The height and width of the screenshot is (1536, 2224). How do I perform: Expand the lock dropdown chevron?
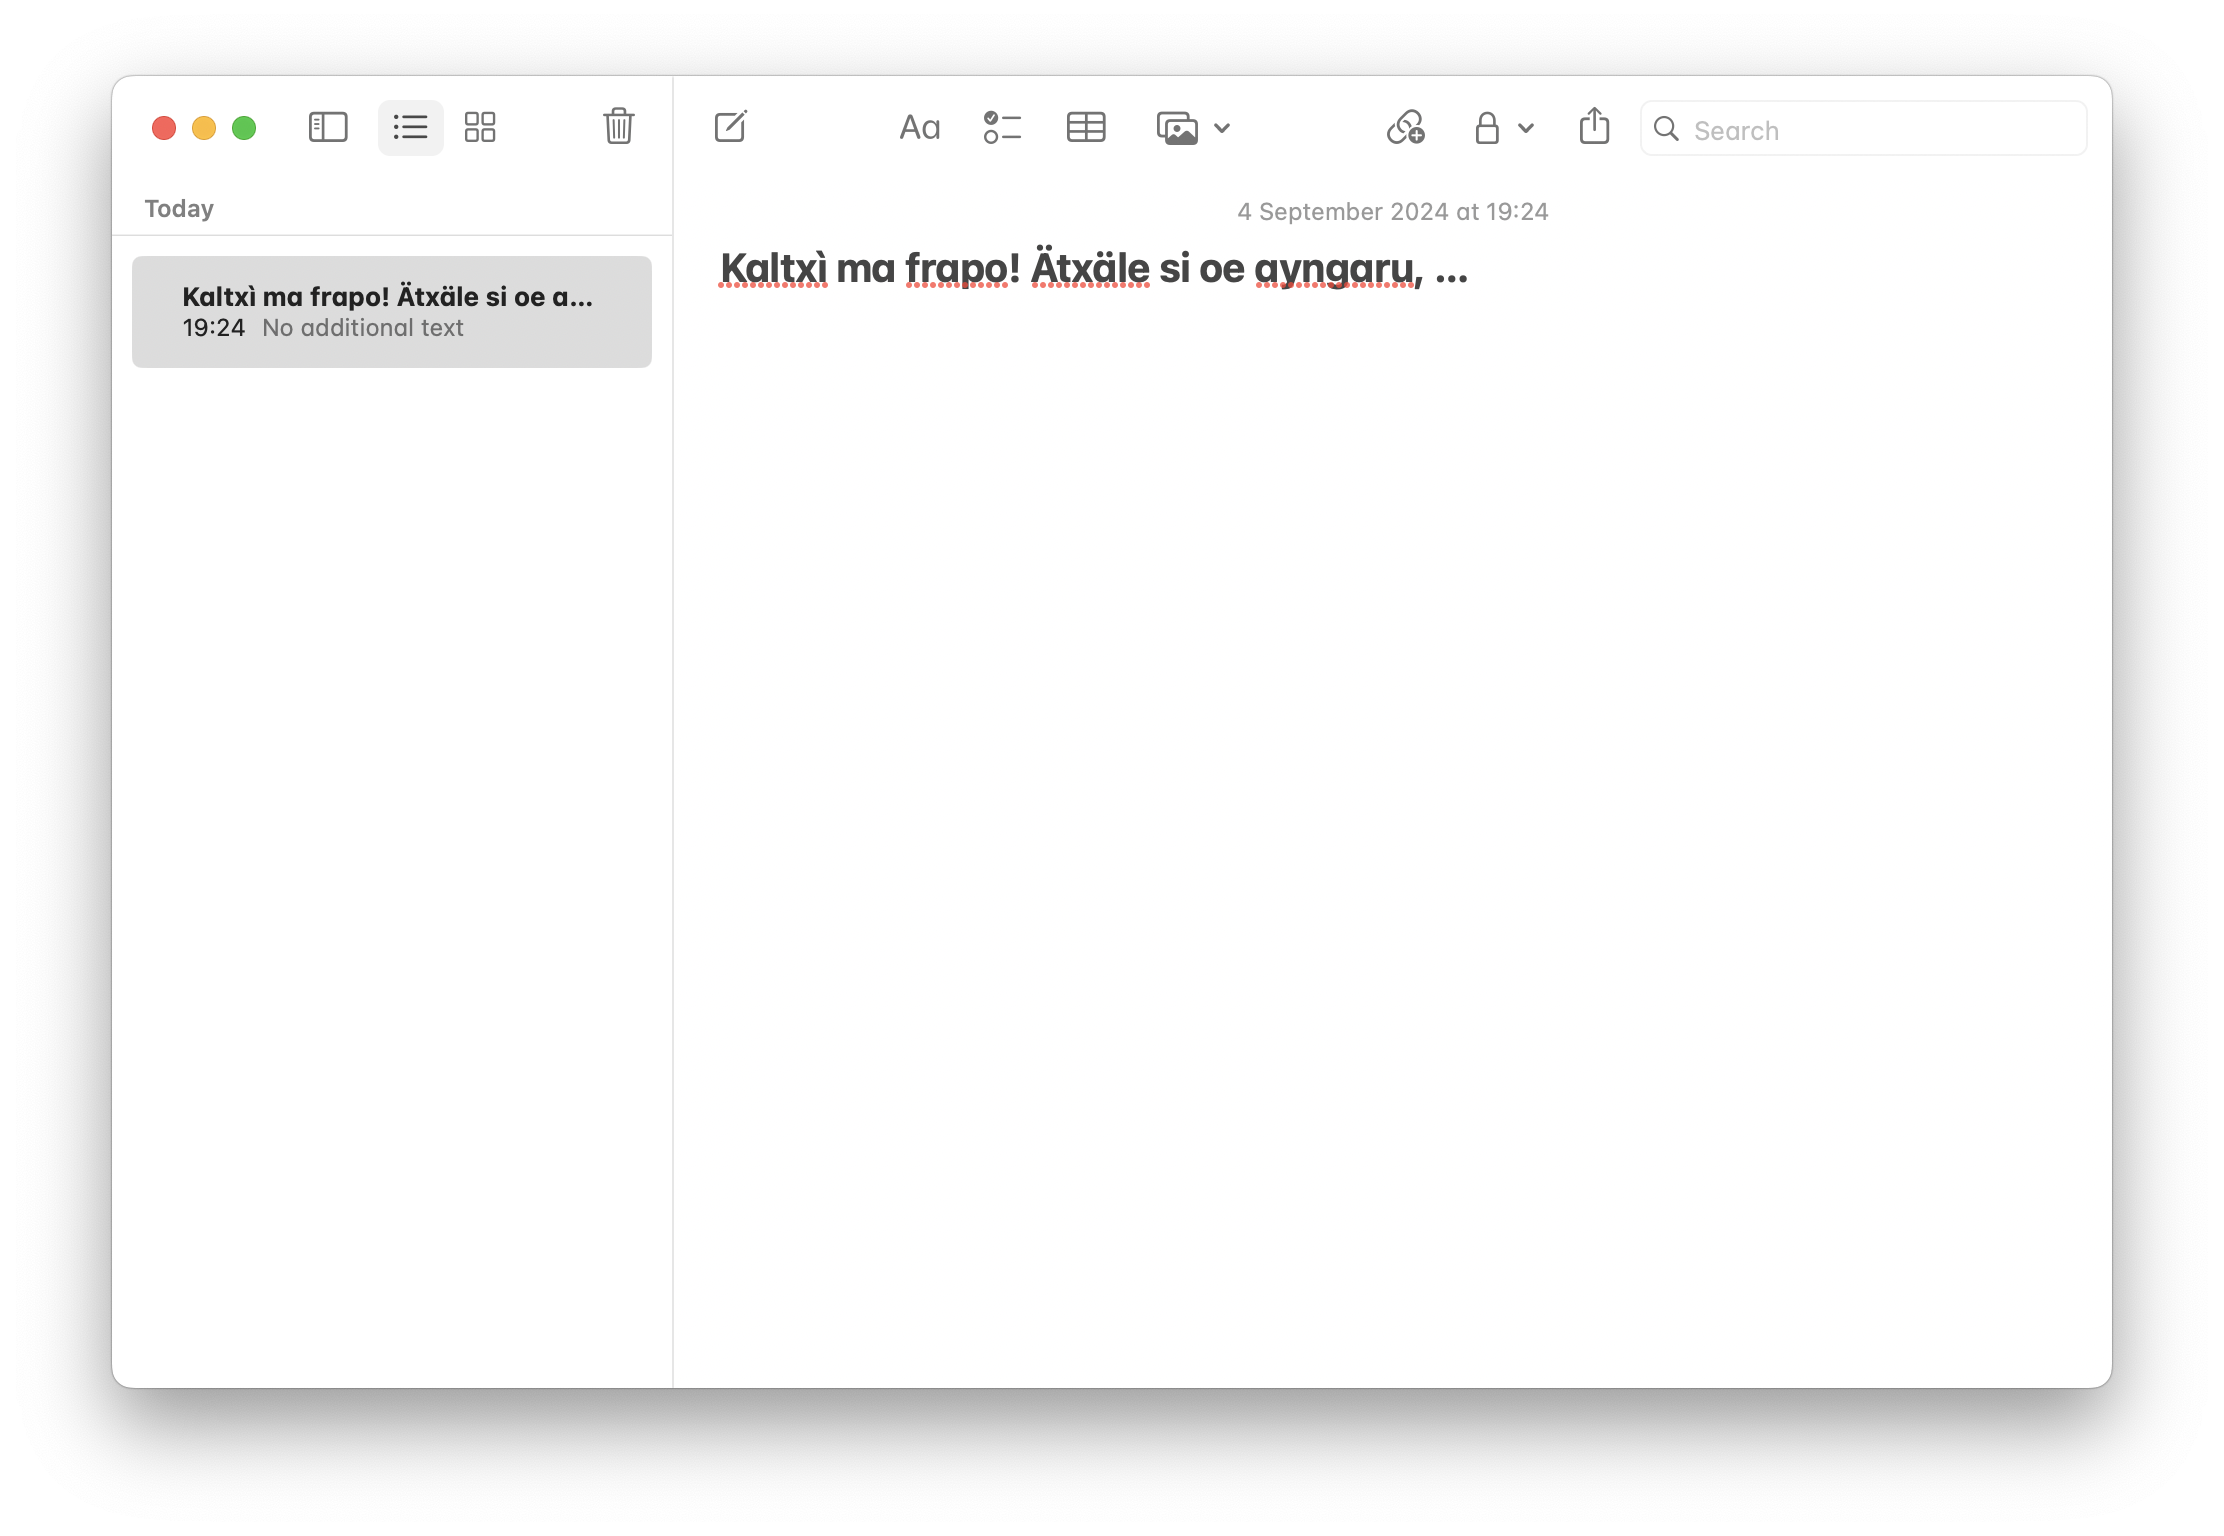1526,128
